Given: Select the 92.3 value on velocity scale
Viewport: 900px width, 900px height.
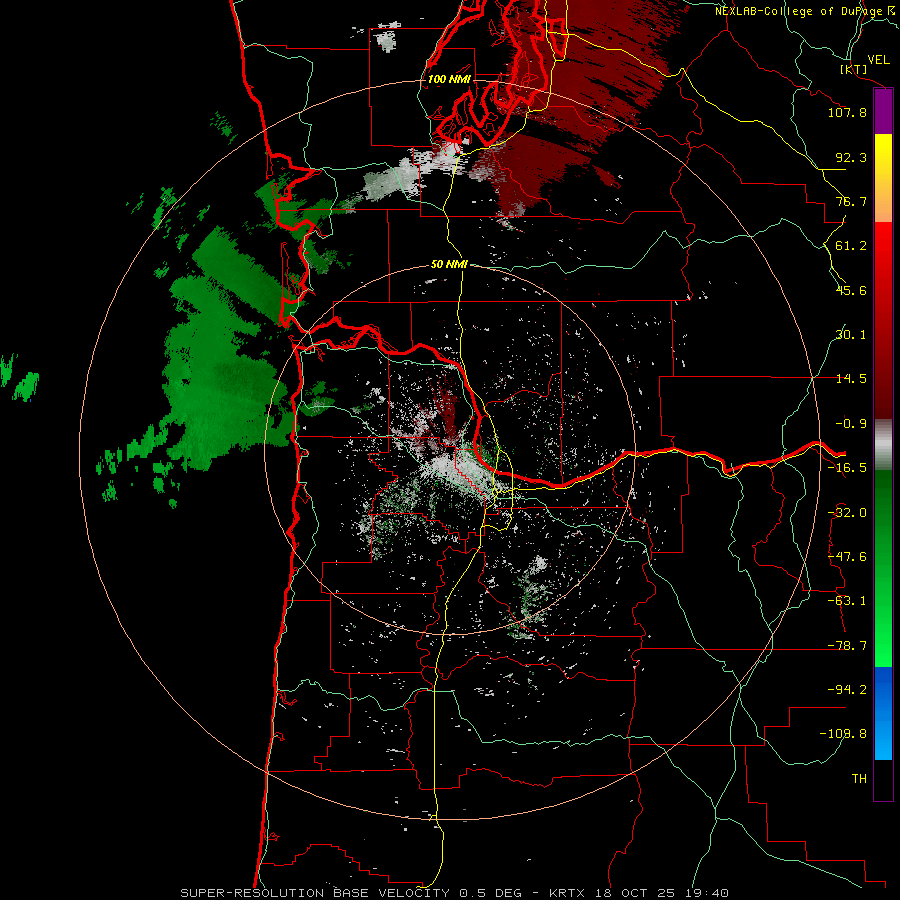Looking at the screenshot, I should [851, 157].
